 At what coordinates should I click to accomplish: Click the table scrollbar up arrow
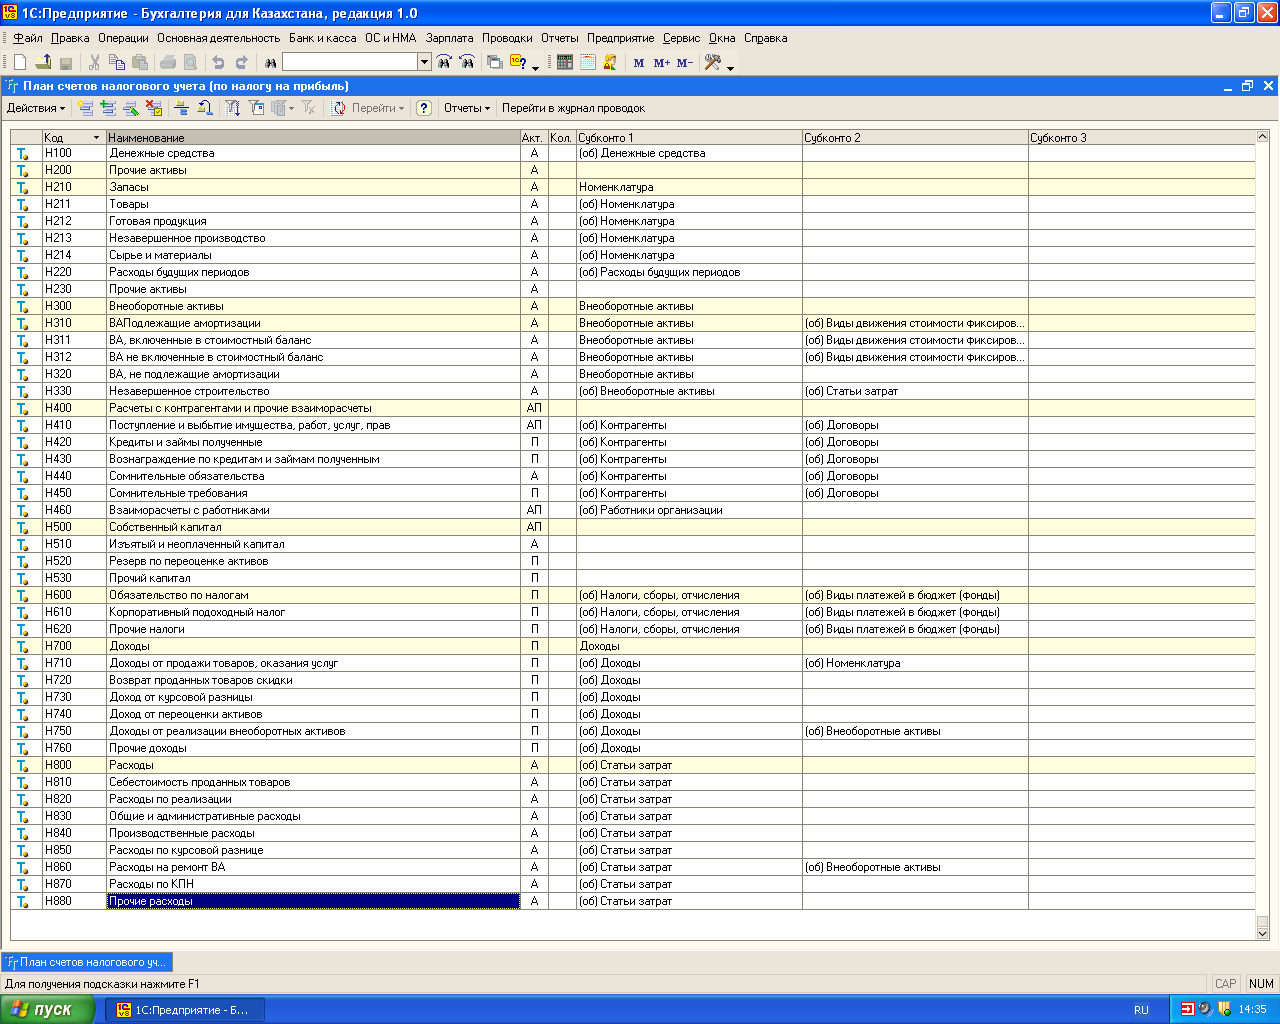click(1262, 137)
